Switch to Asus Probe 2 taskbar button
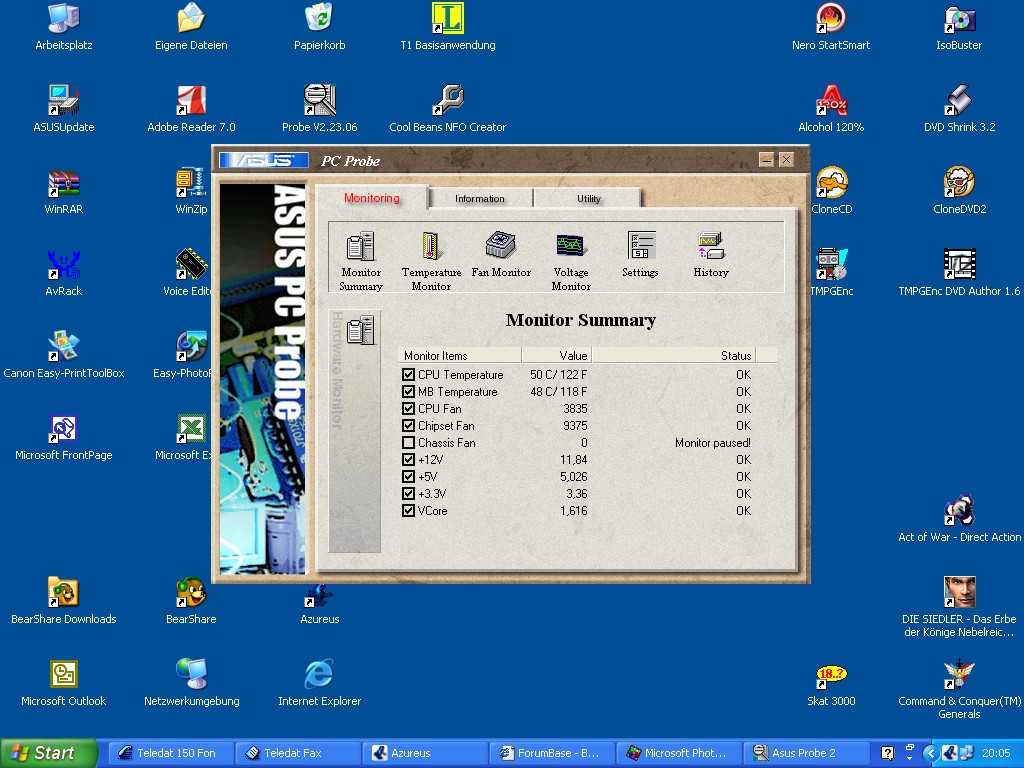Screen dimensions: 1024x768 tap(805, 753)
